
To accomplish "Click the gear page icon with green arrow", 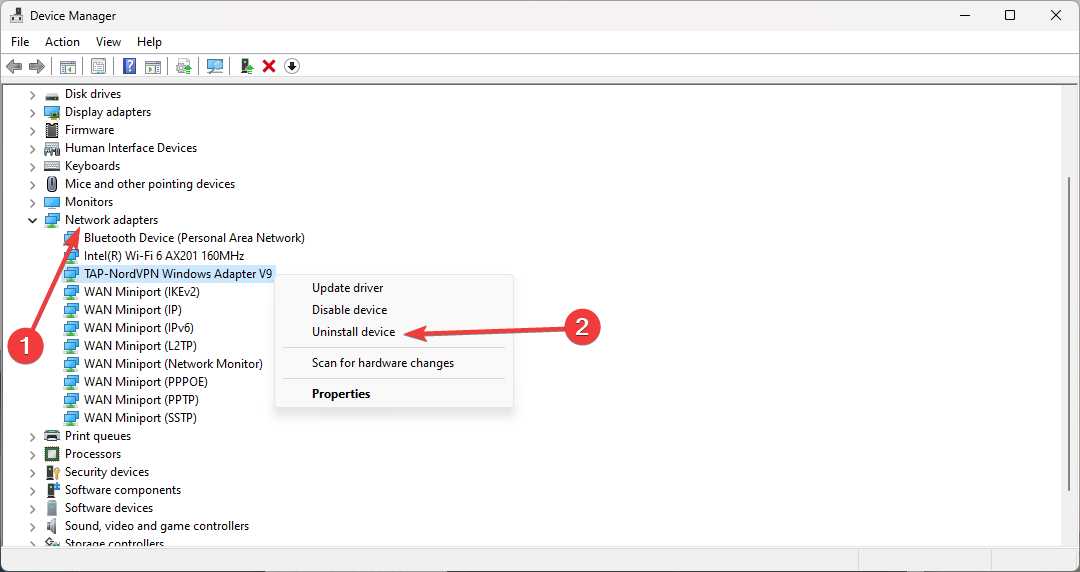I will point(183,66).
